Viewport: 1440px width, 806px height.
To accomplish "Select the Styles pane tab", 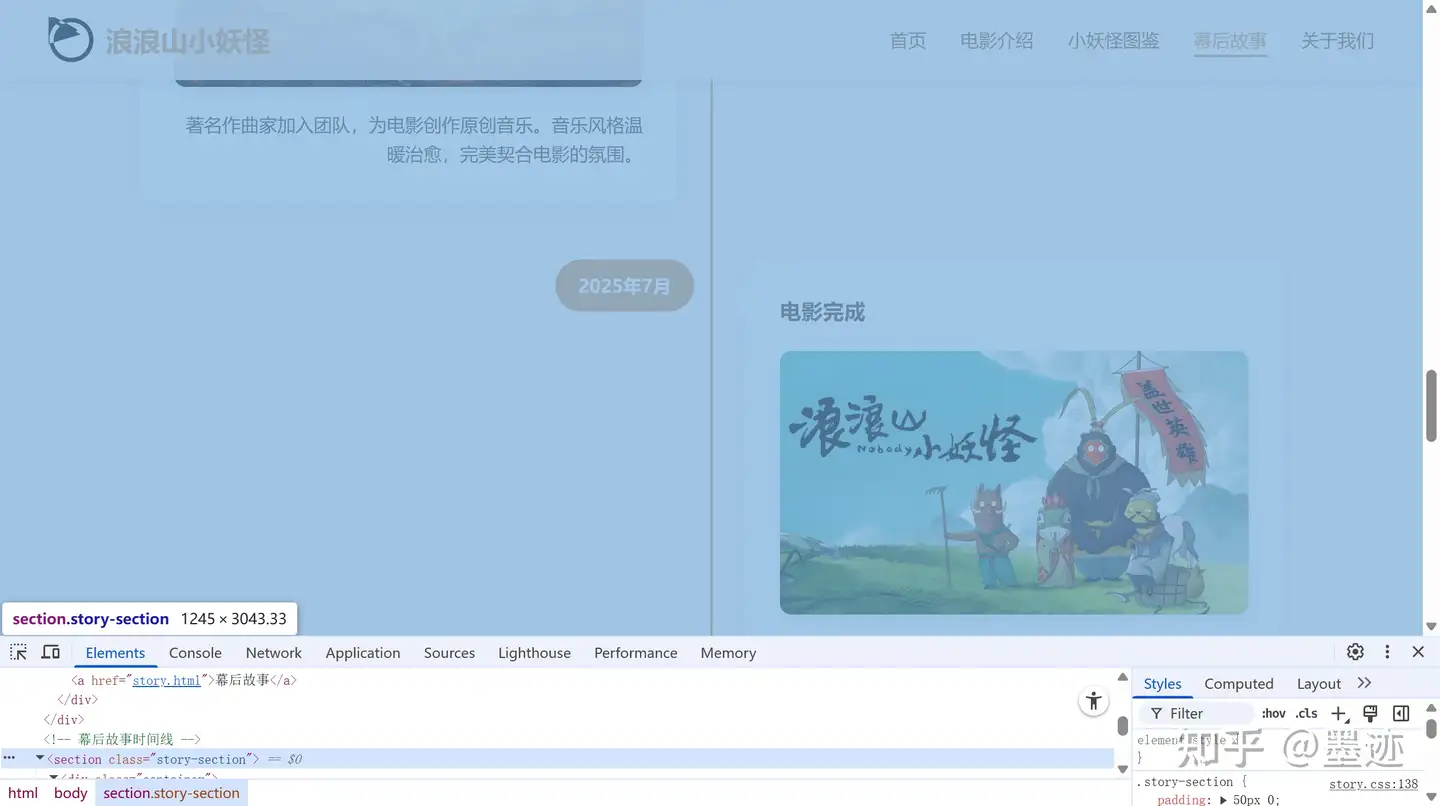I will point(1162,684).
